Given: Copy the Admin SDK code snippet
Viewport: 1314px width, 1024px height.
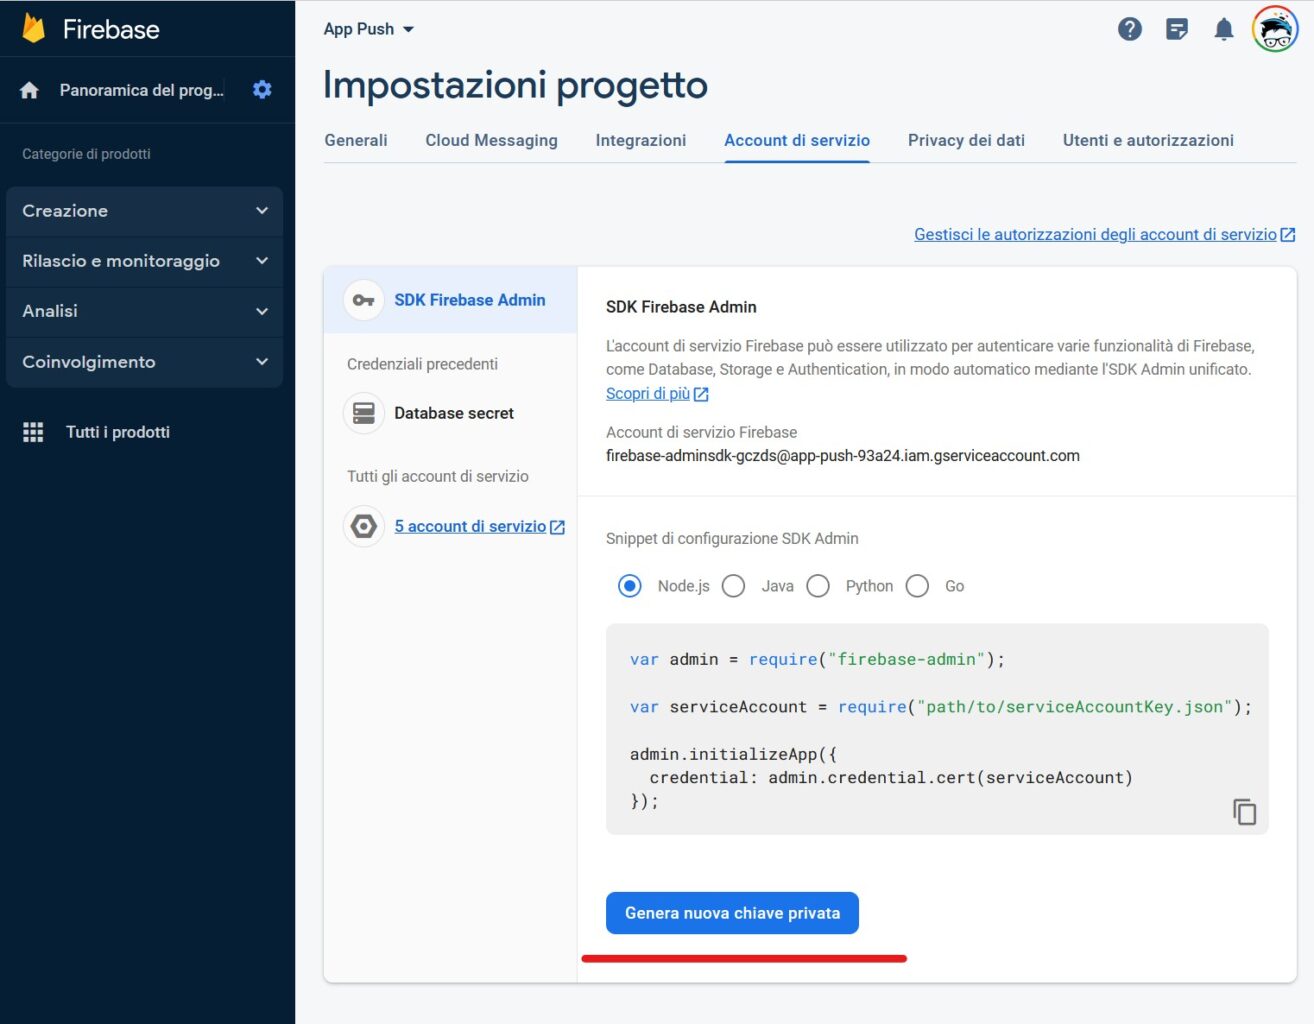Looking at the screenshot, I should (x=1244, y=812).
